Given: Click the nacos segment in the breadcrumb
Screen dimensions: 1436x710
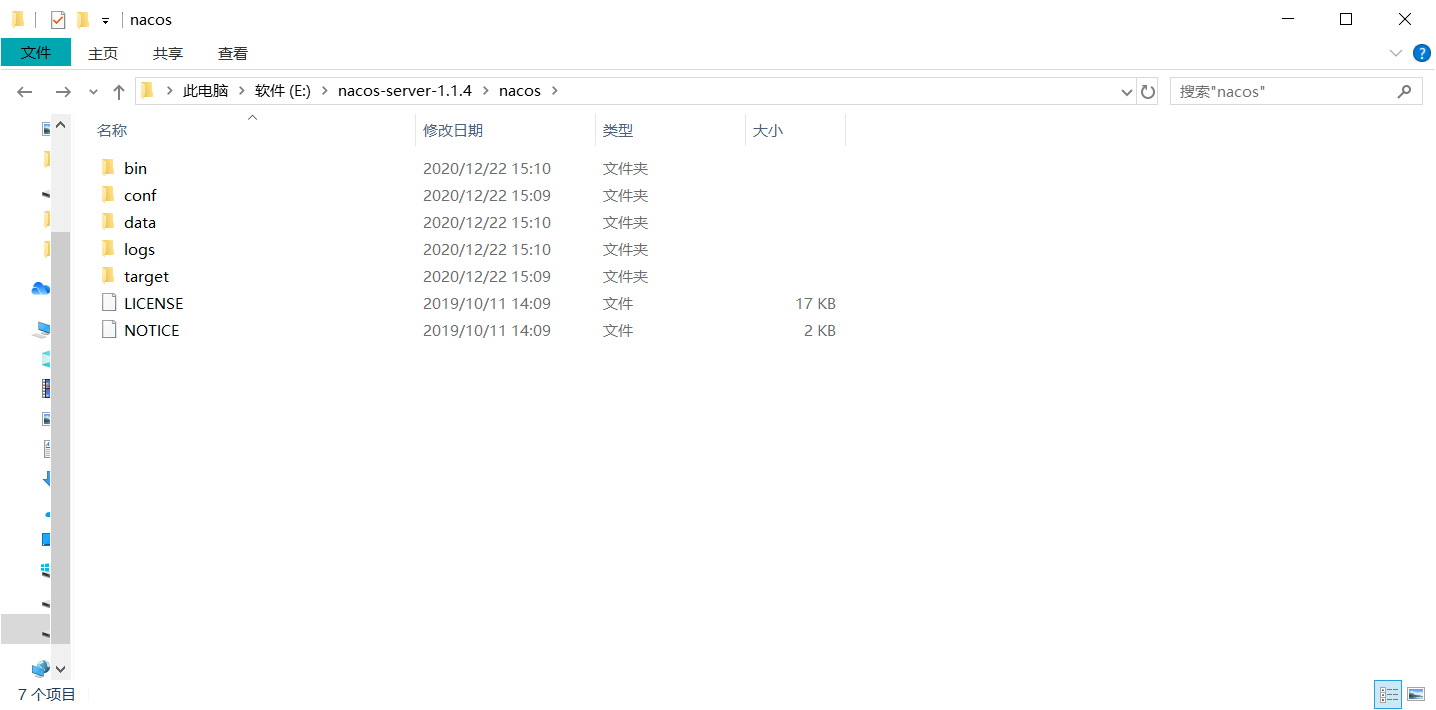Looking at the screenshot, I should tap(520, 91).
